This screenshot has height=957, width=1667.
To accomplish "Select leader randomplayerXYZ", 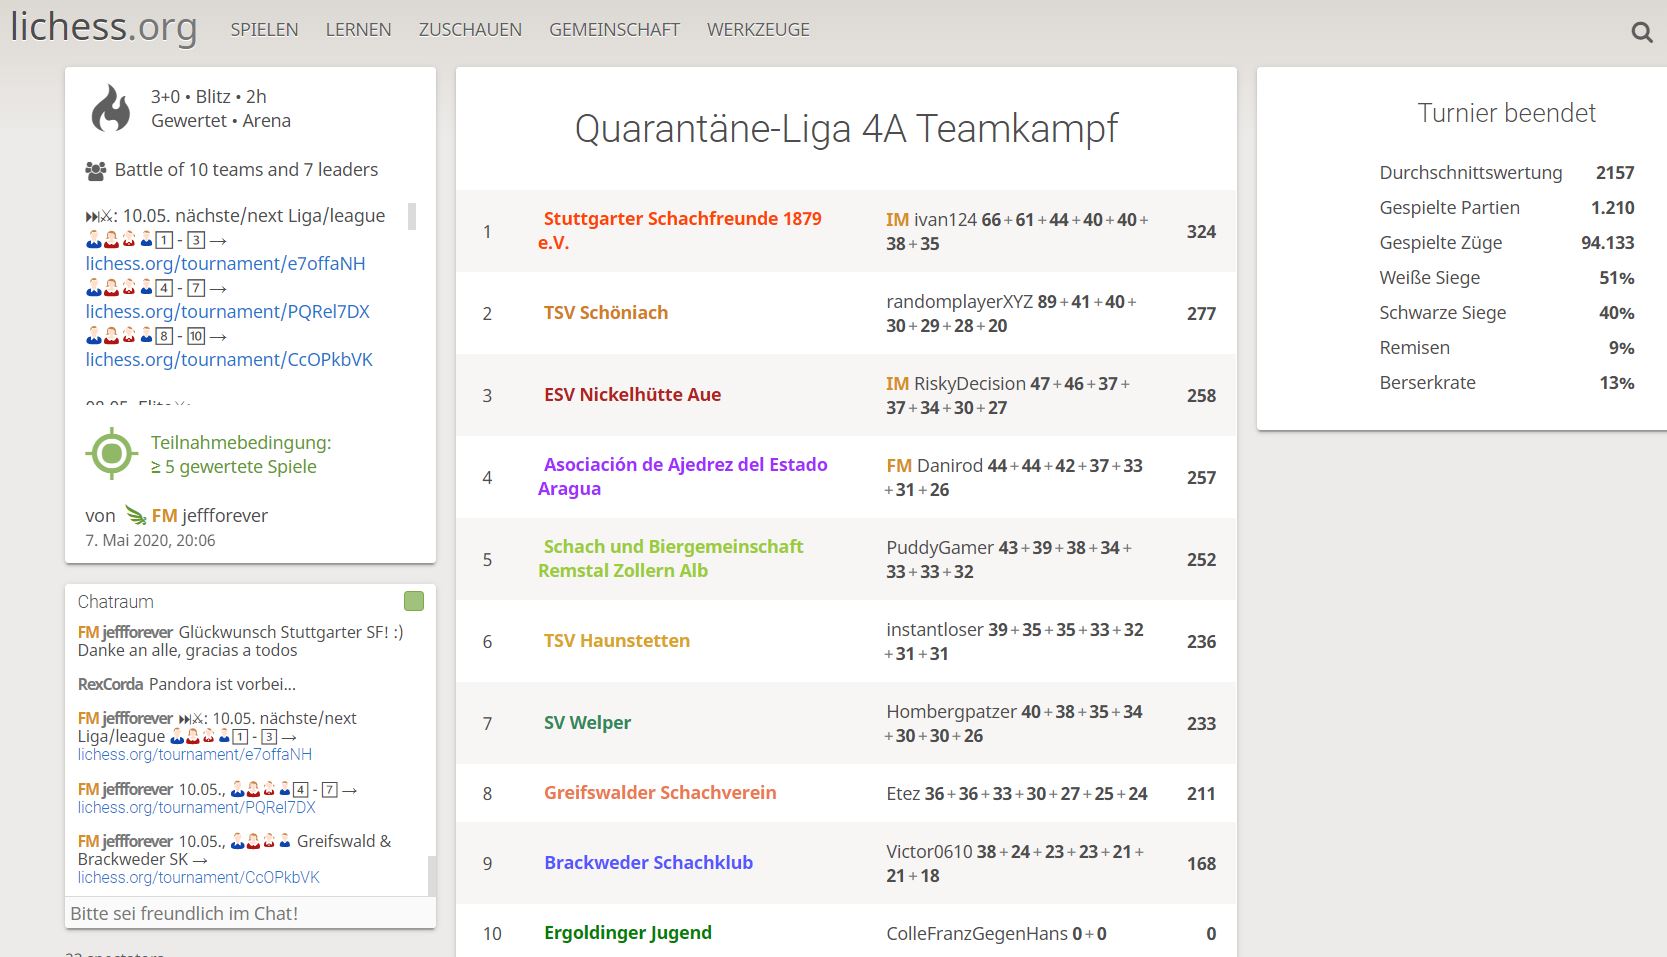I will pyautogui.click(x=959, y=302).
